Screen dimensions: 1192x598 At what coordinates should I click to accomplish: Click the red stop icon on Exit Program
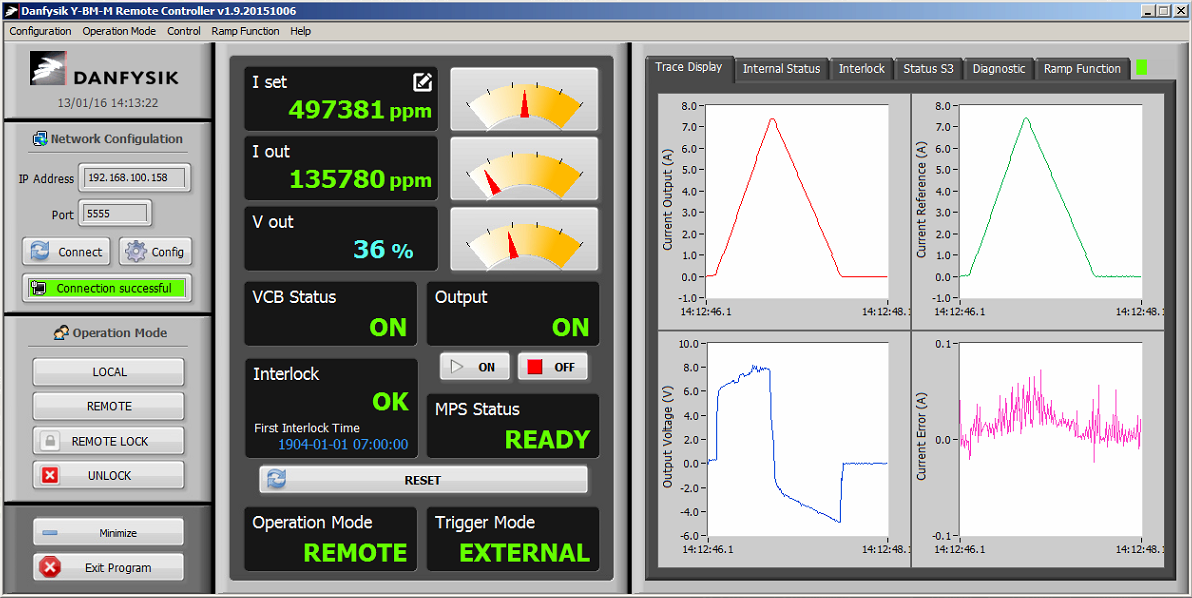[50, 568]
